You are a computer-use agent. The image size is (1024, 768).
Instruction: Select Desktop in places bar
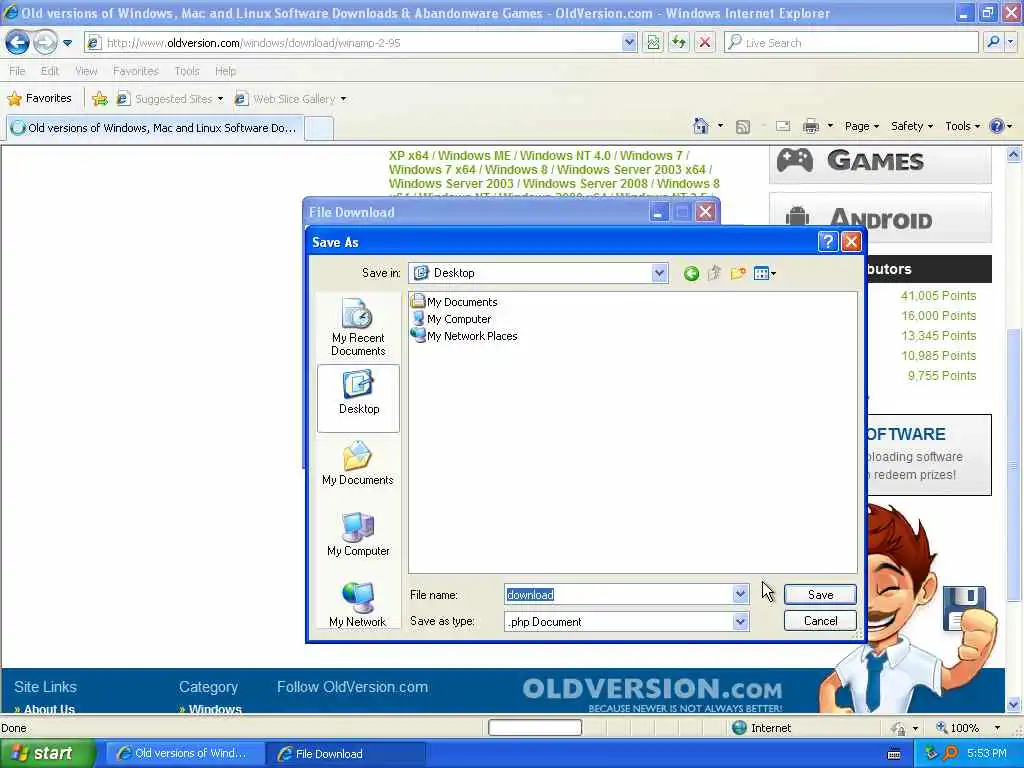359,398
